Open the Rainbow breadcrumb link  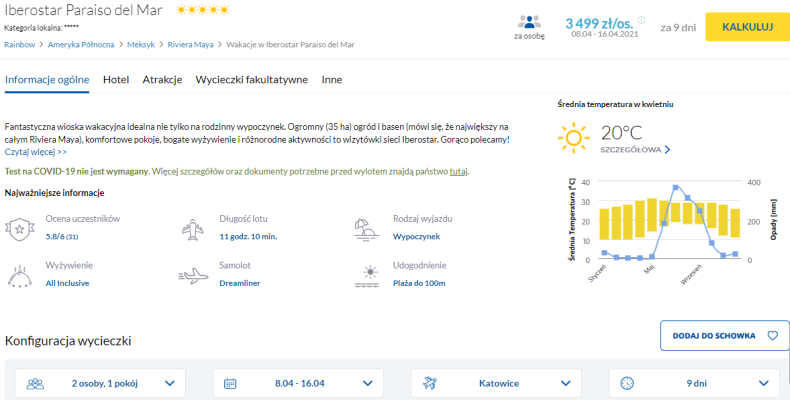[x=20, y=44]
